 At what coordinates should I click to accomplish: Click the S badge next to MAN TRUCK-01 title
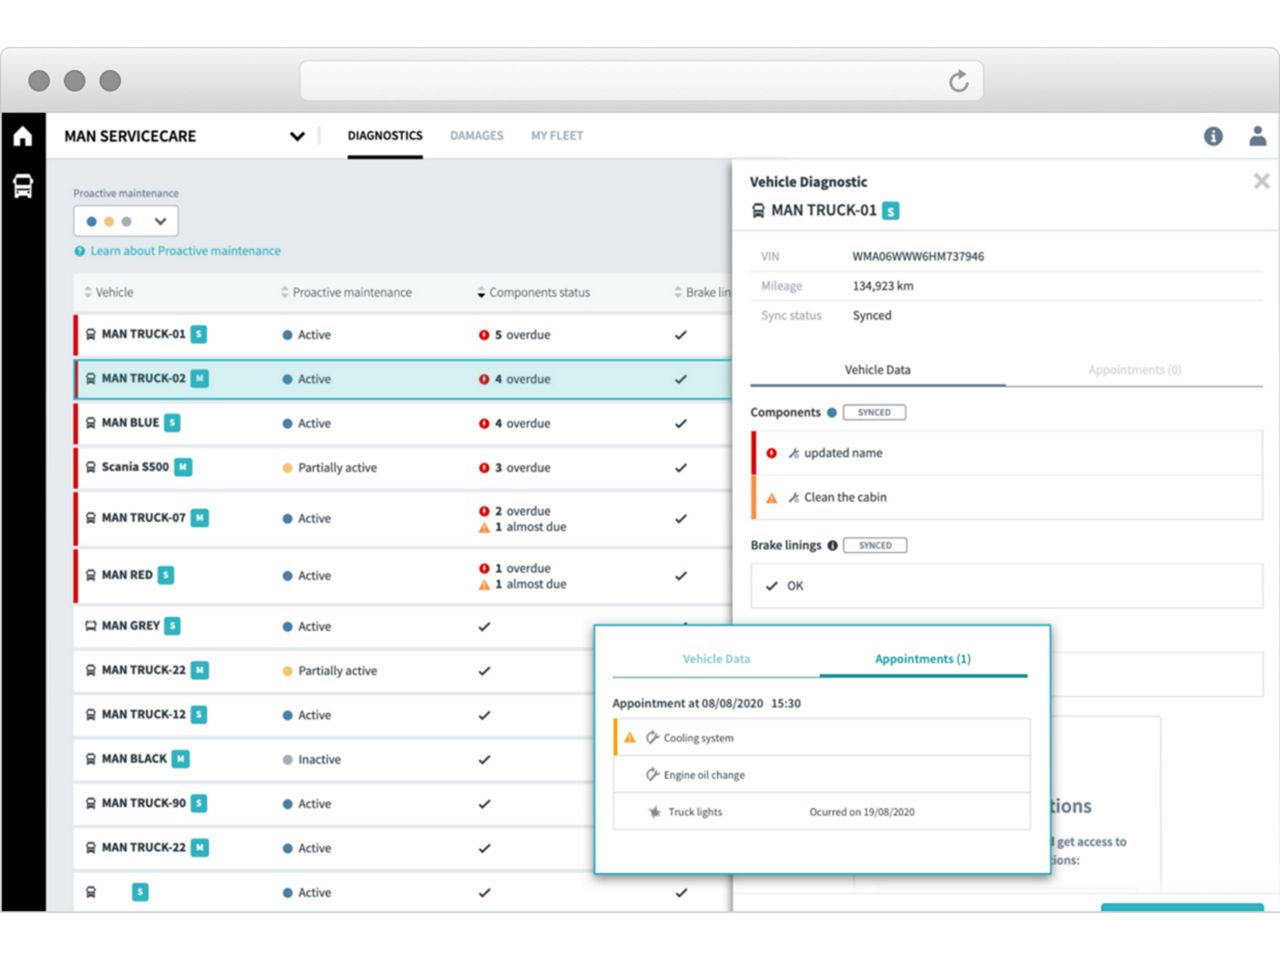pyautogui.click(x=890, y=211)
